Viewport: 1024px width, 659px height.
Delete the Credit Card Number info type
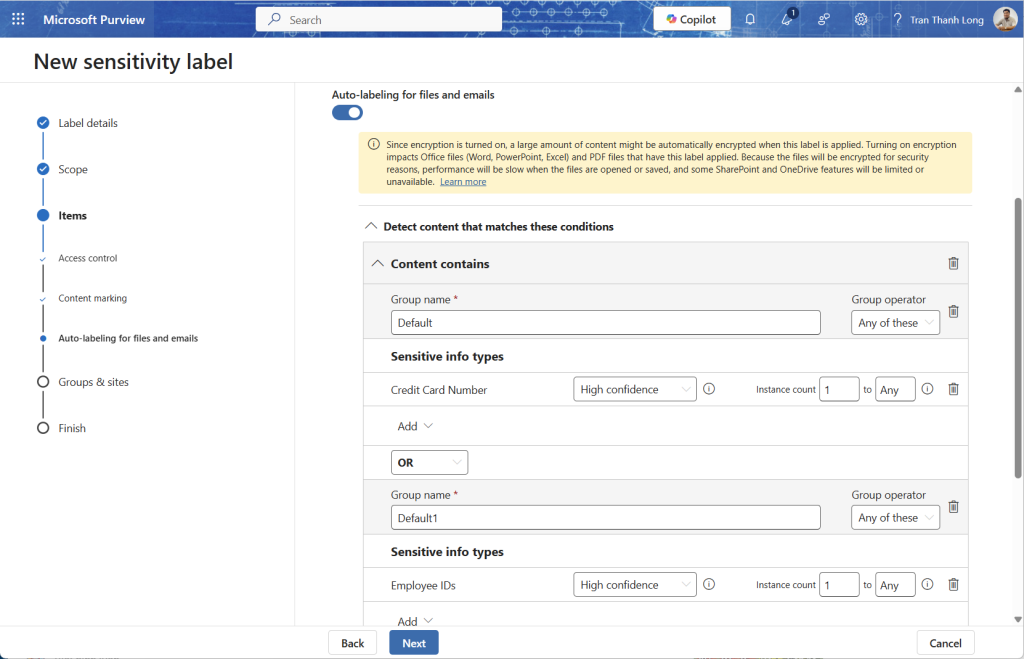click(953, 389)
